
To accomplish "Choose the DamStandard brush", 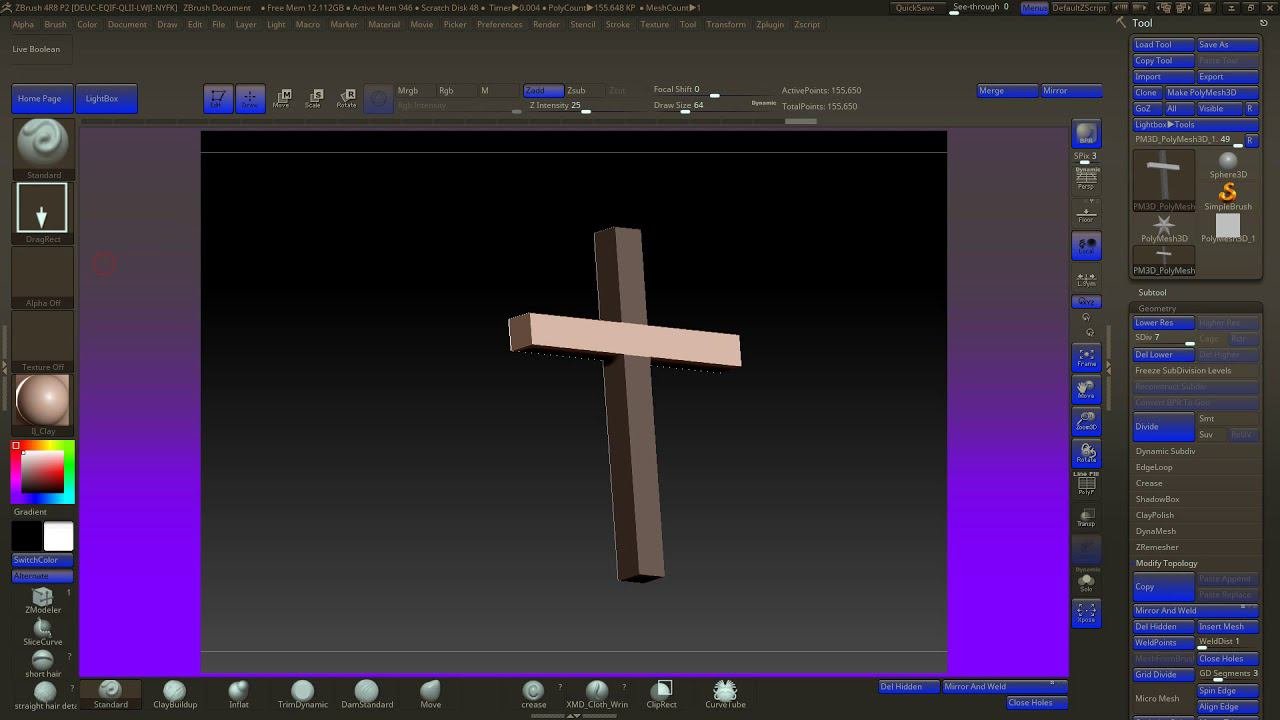I will click(367, 694).
